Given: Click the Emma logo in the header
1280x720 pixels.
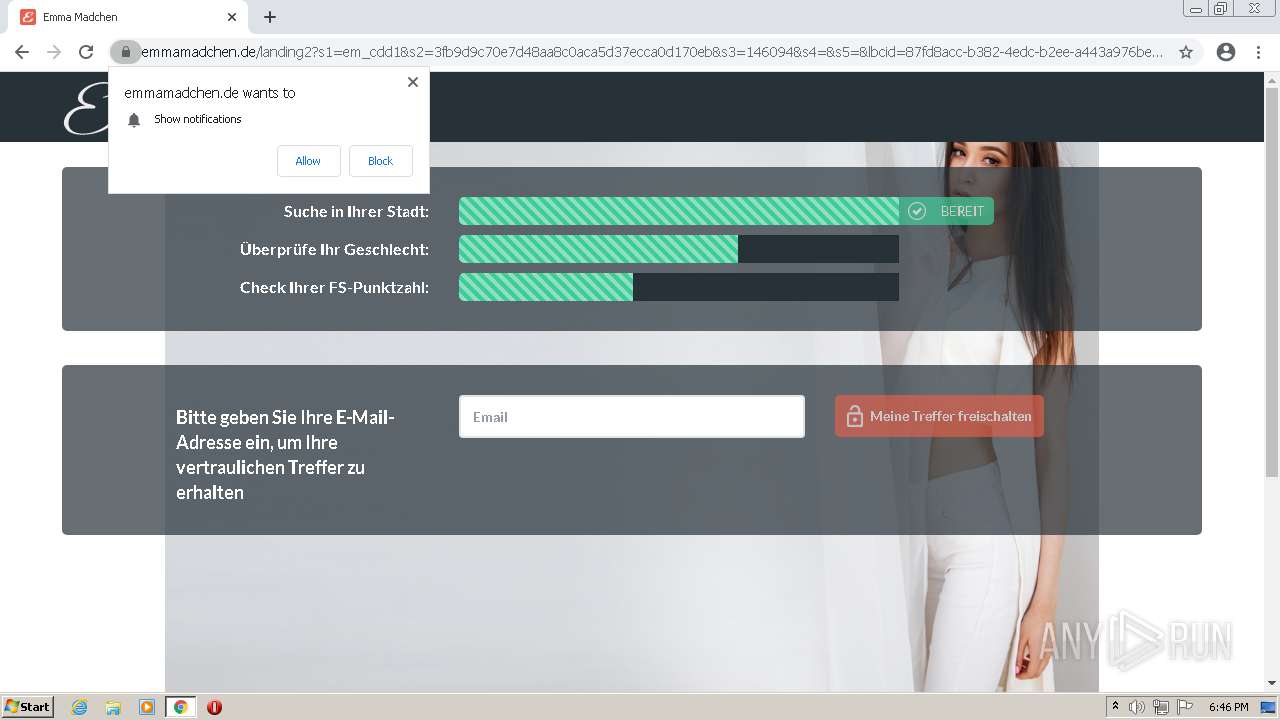Looking at the screenshot, I should coord(86,108).
